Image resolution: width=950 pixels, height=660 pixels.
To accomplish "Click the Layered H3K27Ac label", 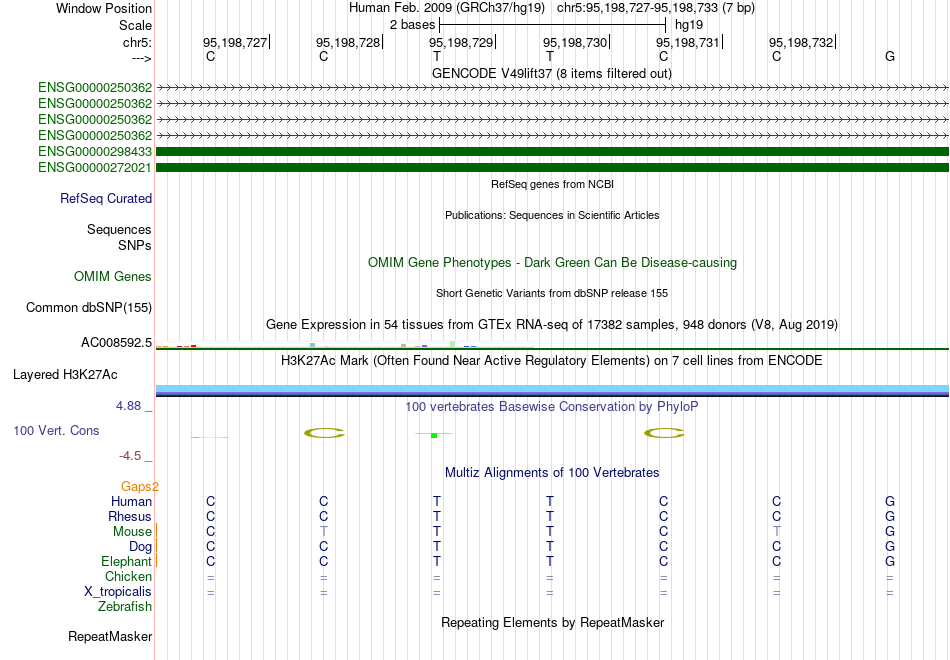I will (x=65, y=375).
